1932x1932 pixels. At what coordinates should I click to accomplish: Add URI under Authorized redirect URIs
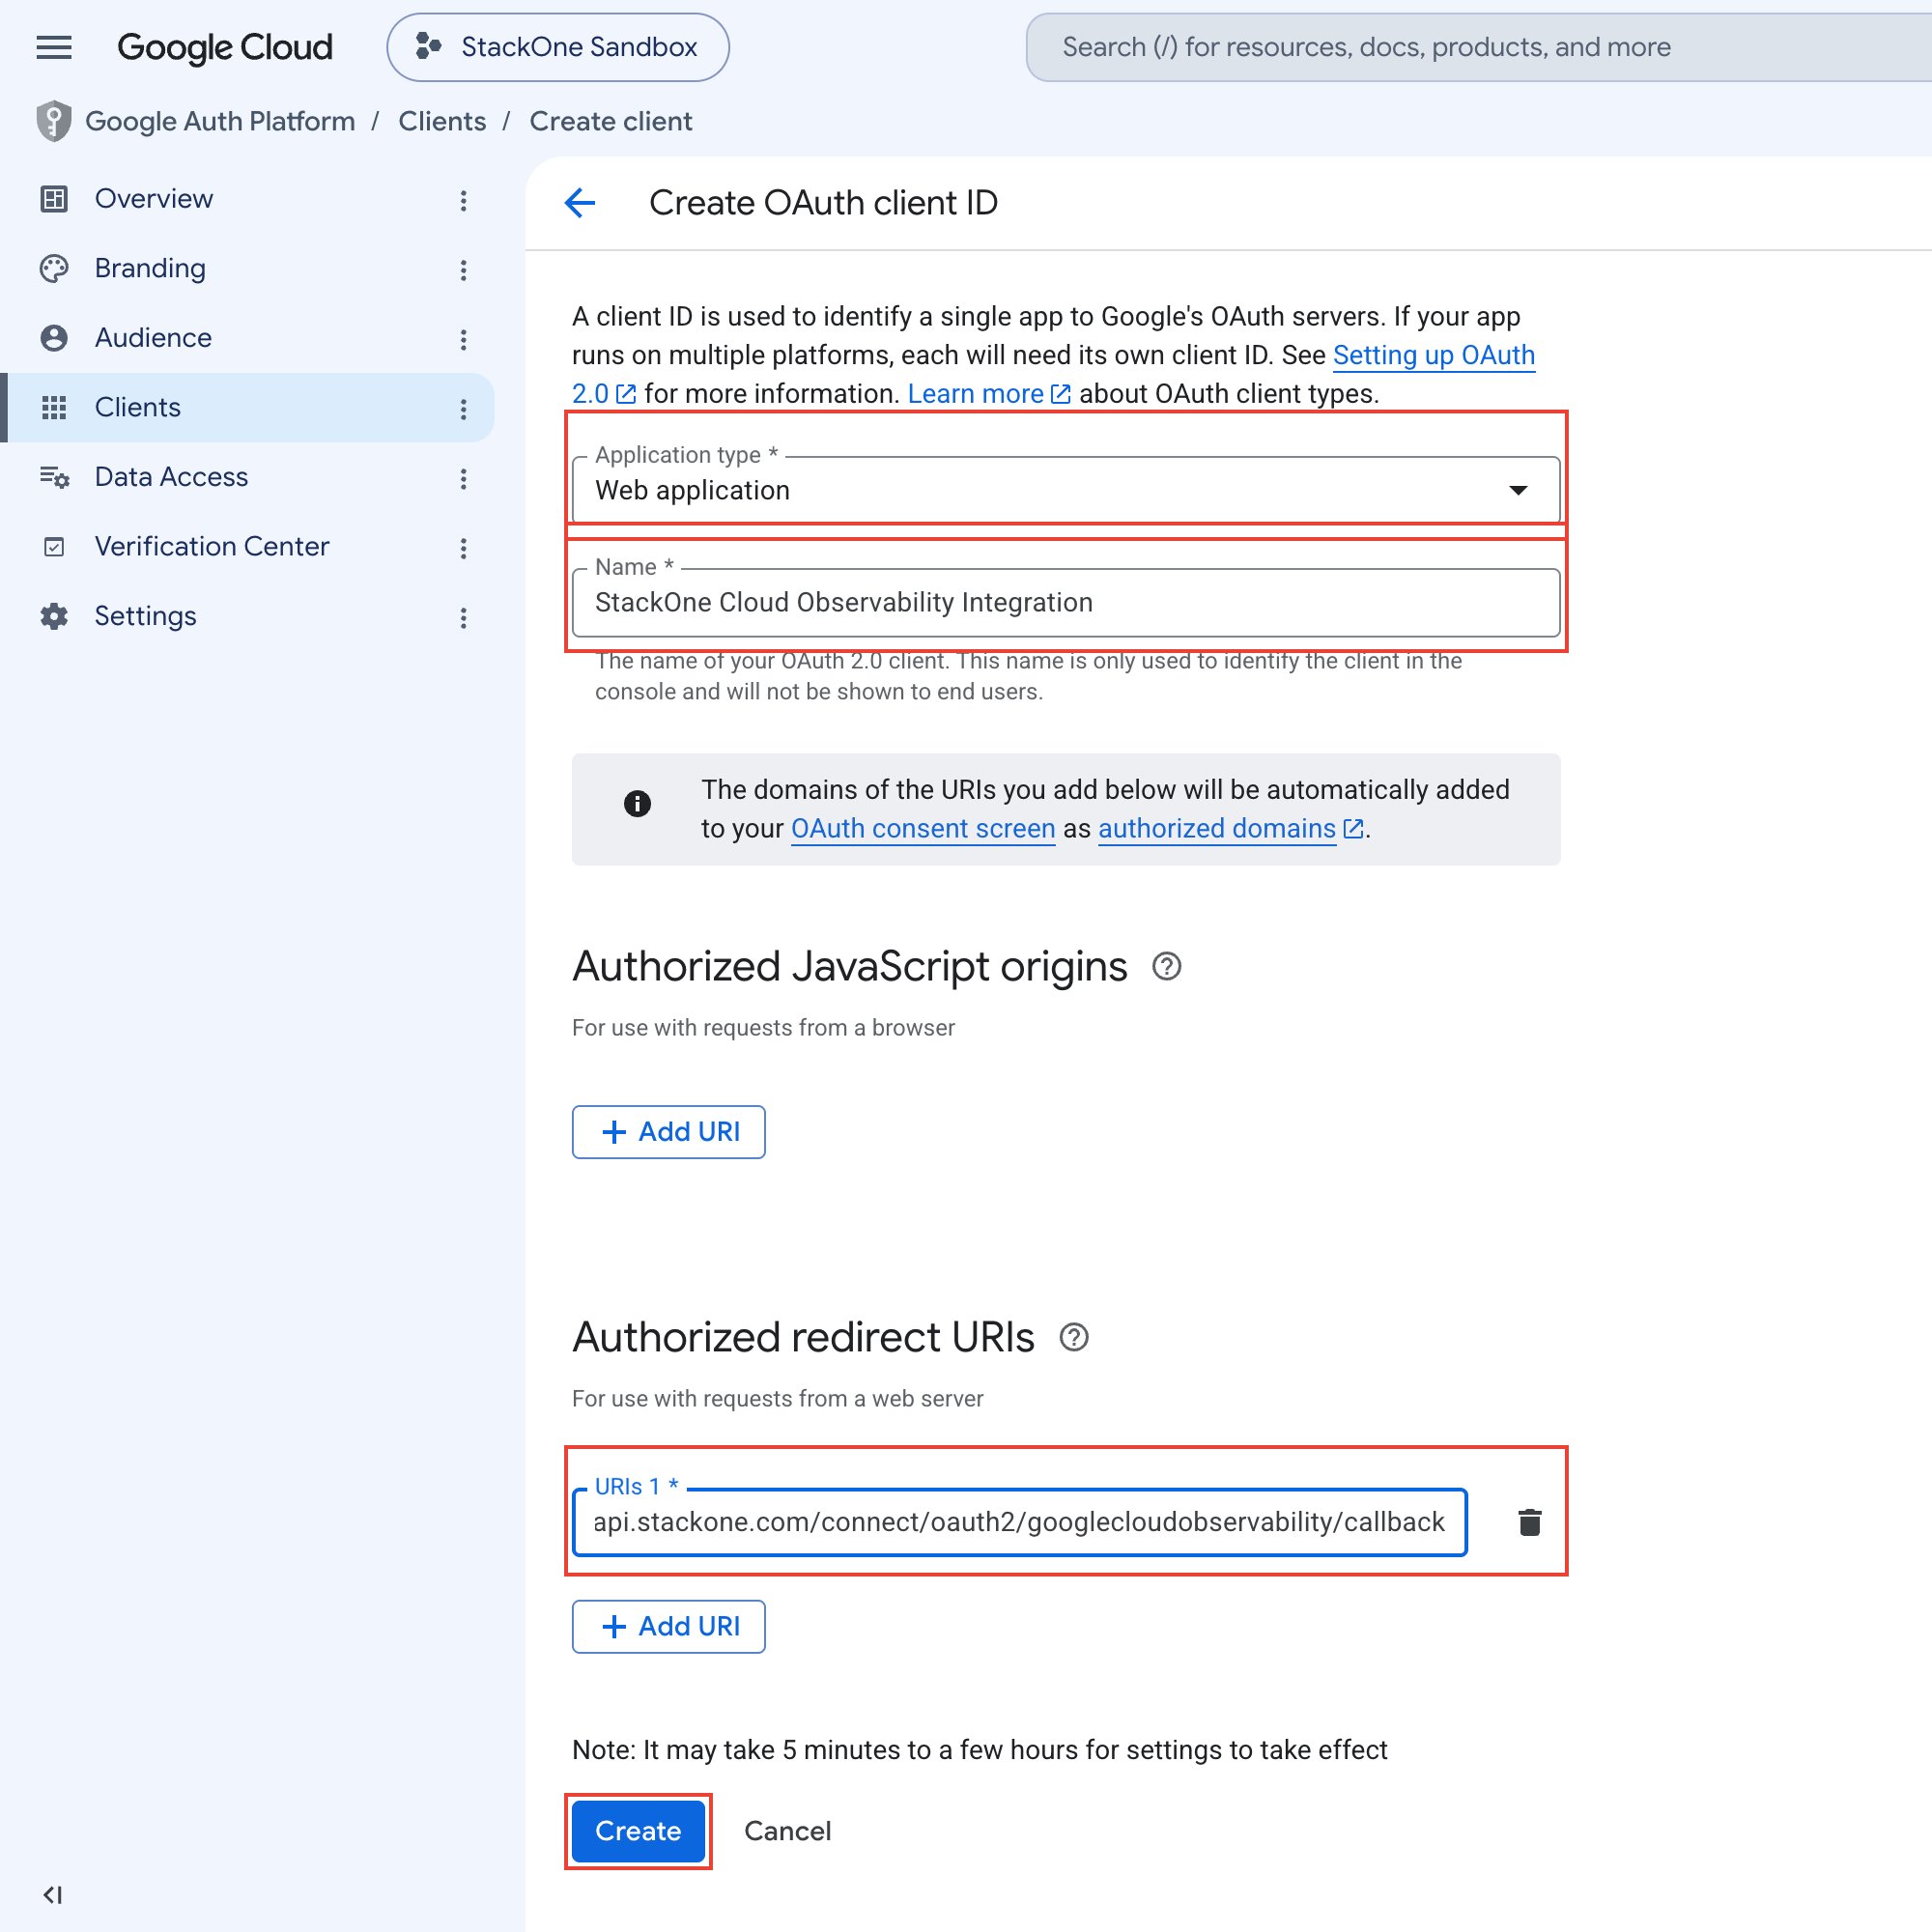[x=669, y=1627]
